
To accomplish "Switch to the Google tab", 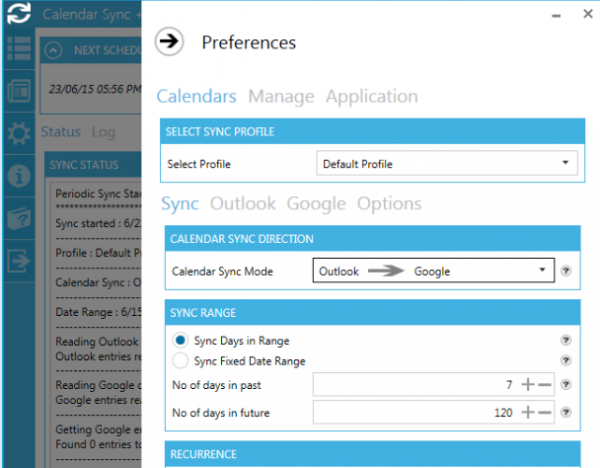I will pyautogui.click(x=316, y=203).
